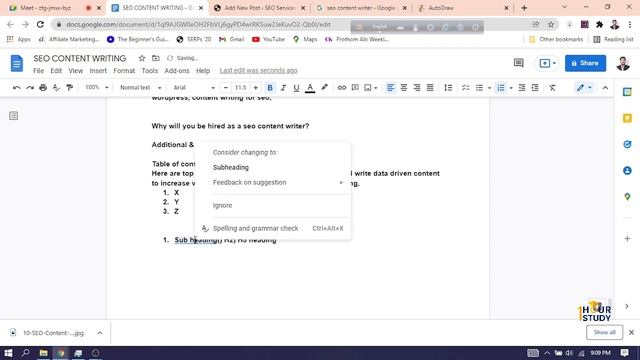The height and width of the screenshot is (360, 640).
Task: Toggle the Numbered list button
Action: click(501, 88)
